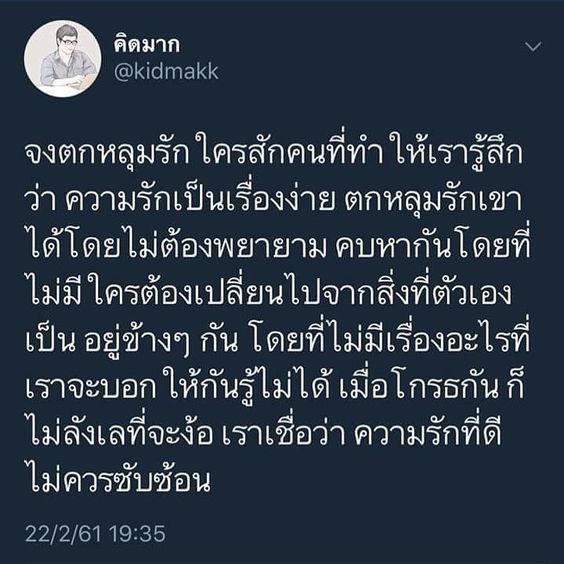This screenshot has height=564, width=564.
Task: Click the final line ไม่ควรซับซ้อน
Action: (x=118, y=479)
